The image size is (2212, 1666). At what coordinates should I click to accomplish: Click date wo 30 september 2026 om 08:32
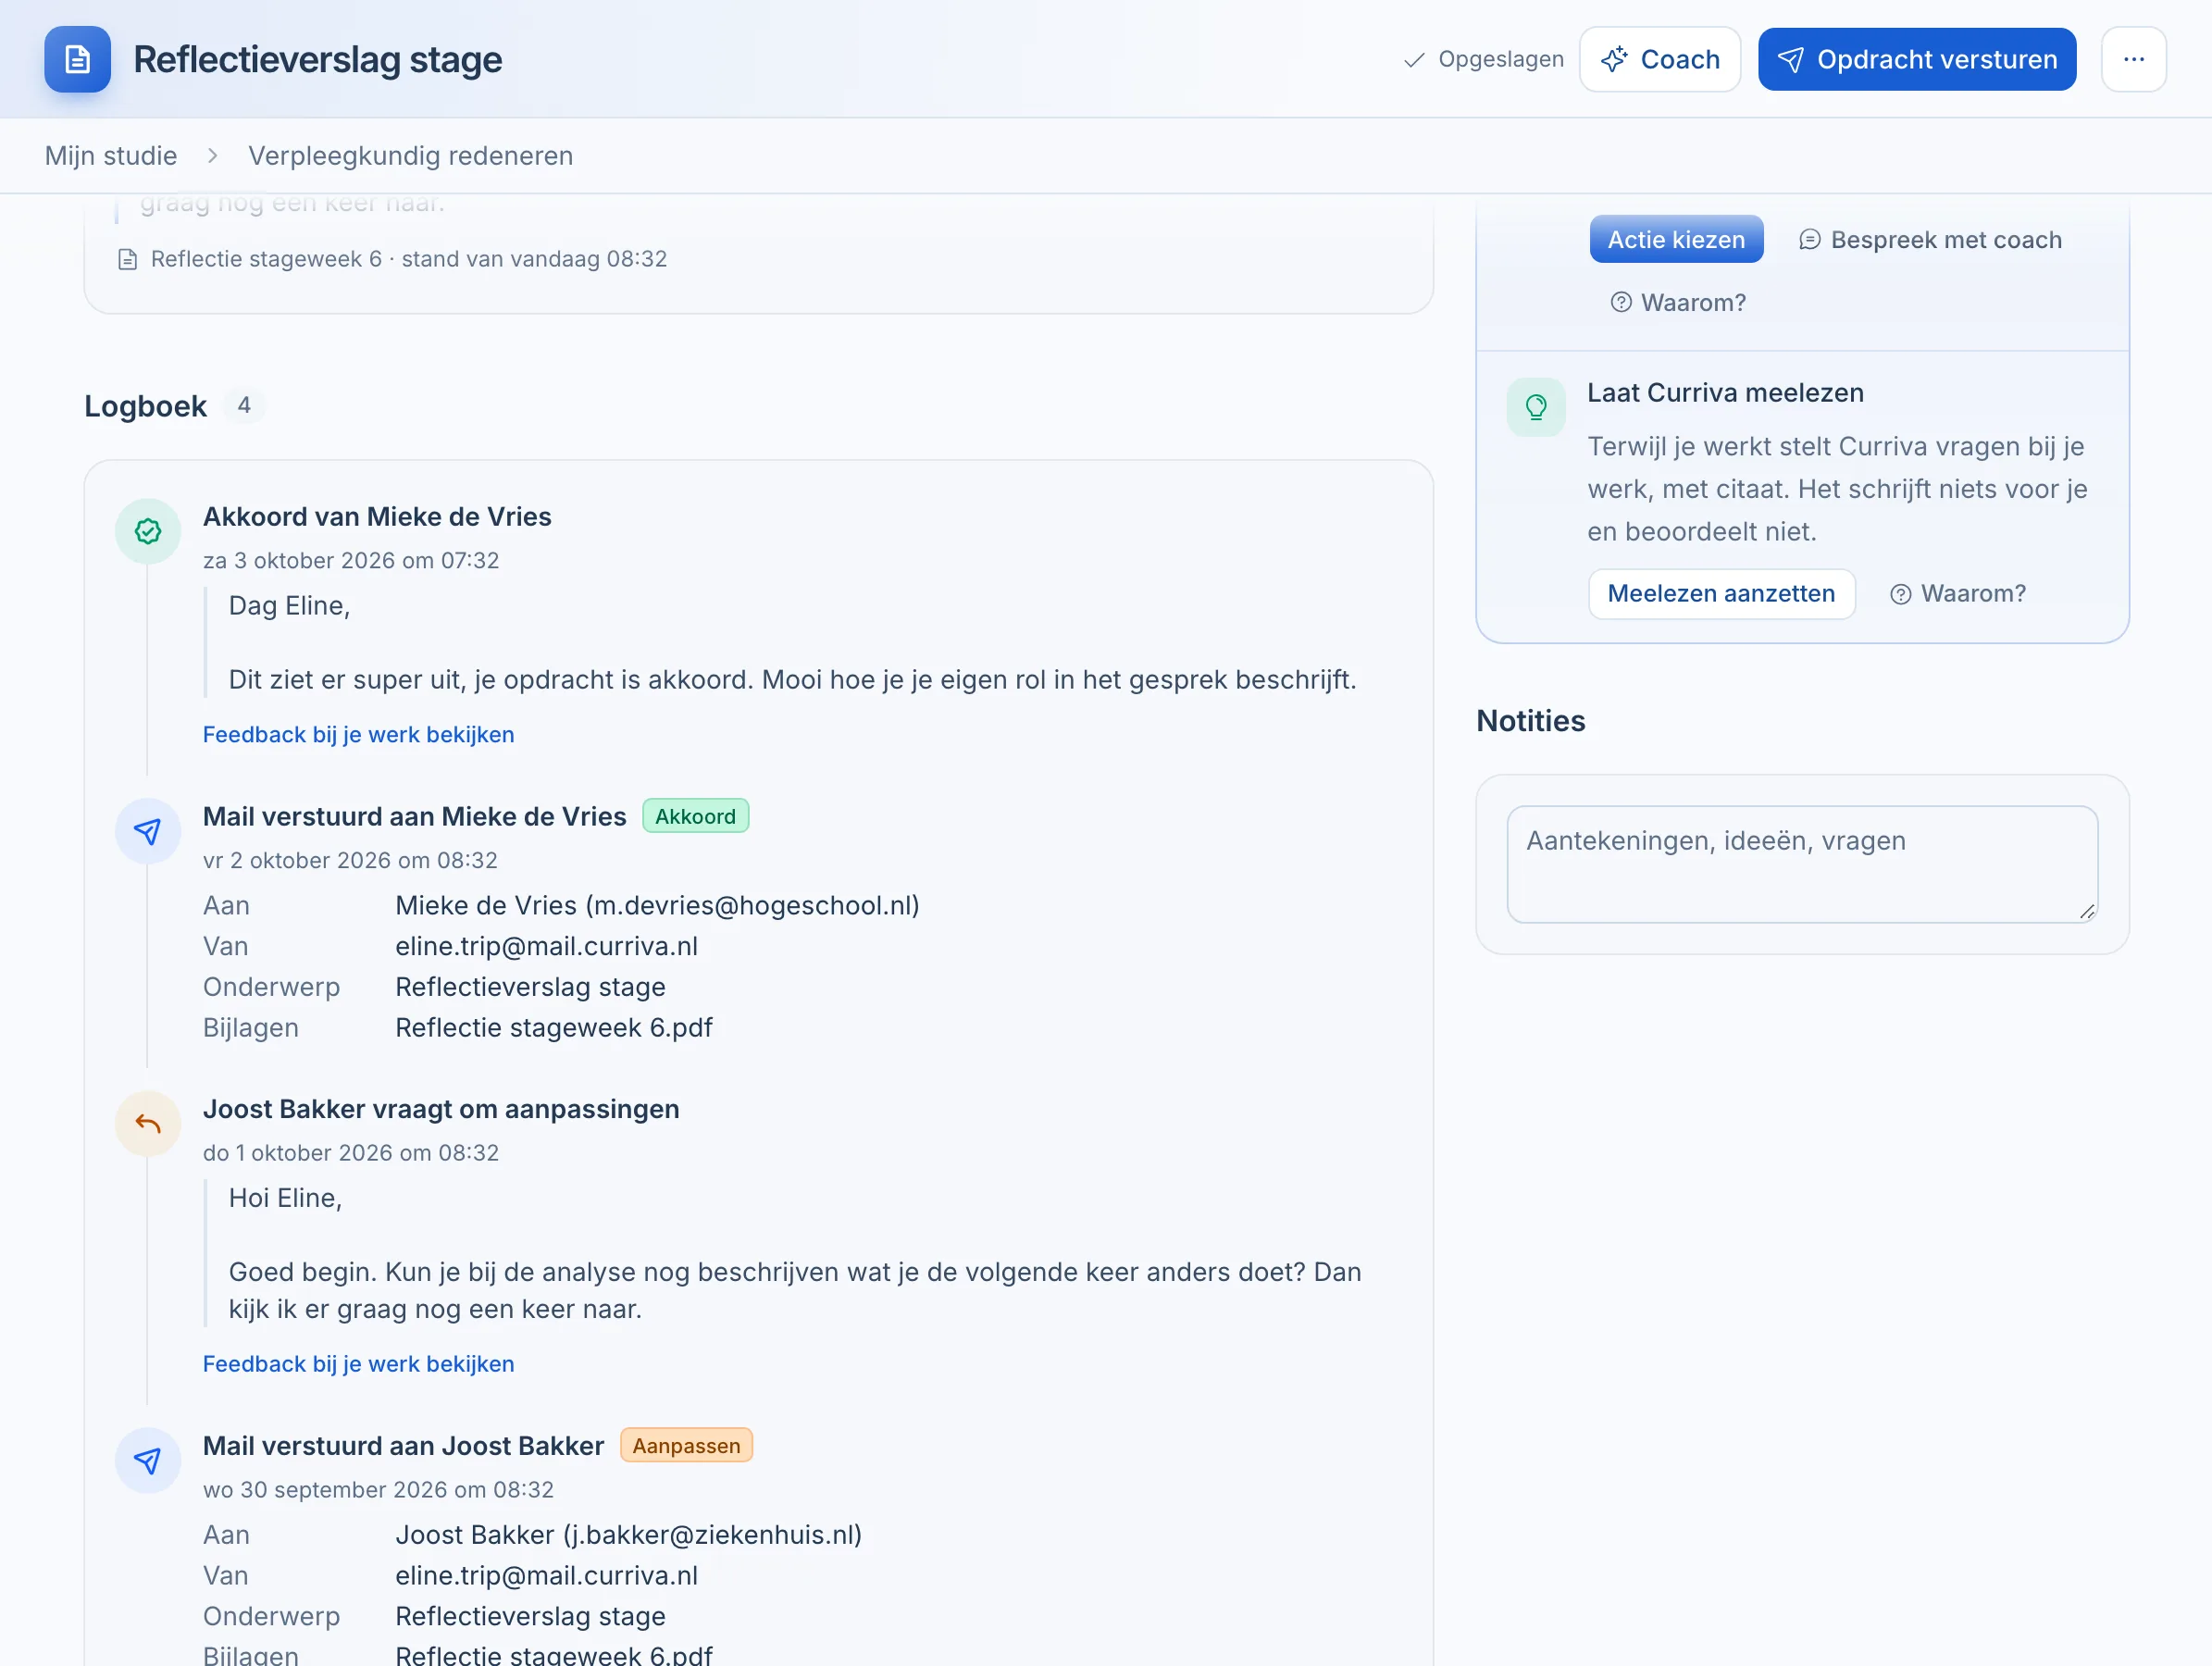click(378, 1490)
